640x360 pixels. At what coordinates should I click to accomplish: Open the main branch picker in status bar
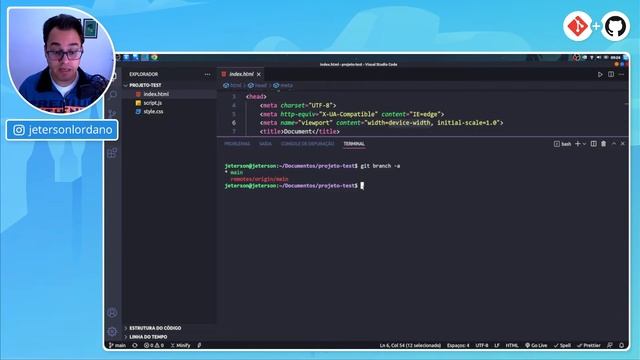coord(118,345)
